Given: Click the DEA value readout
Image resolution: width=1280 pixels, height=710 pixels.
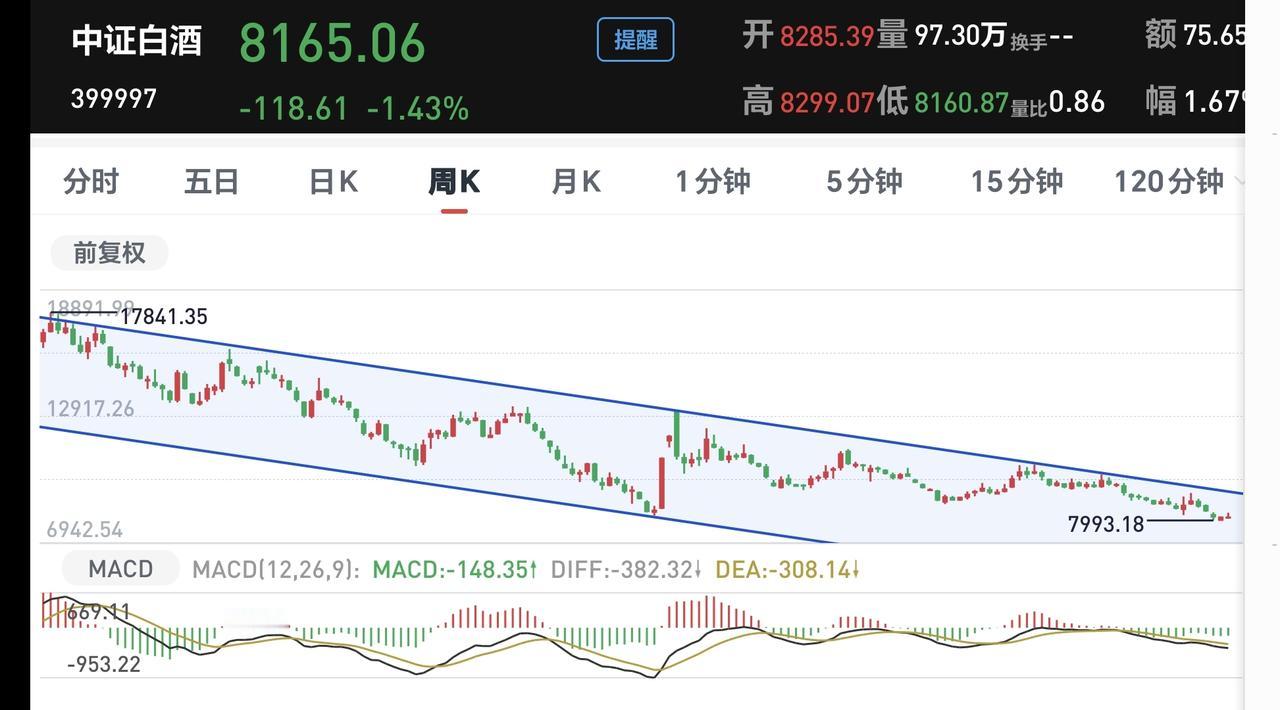Looking at the screenshot, I should (x=788, y=570).
